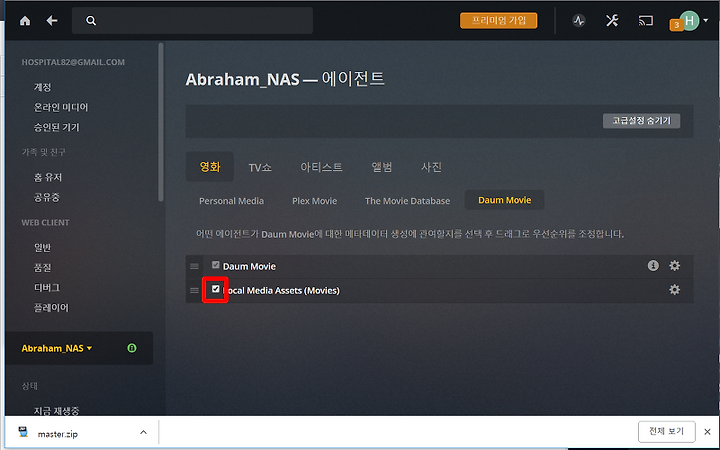Open 일반 under Web Client

[42, 248]
